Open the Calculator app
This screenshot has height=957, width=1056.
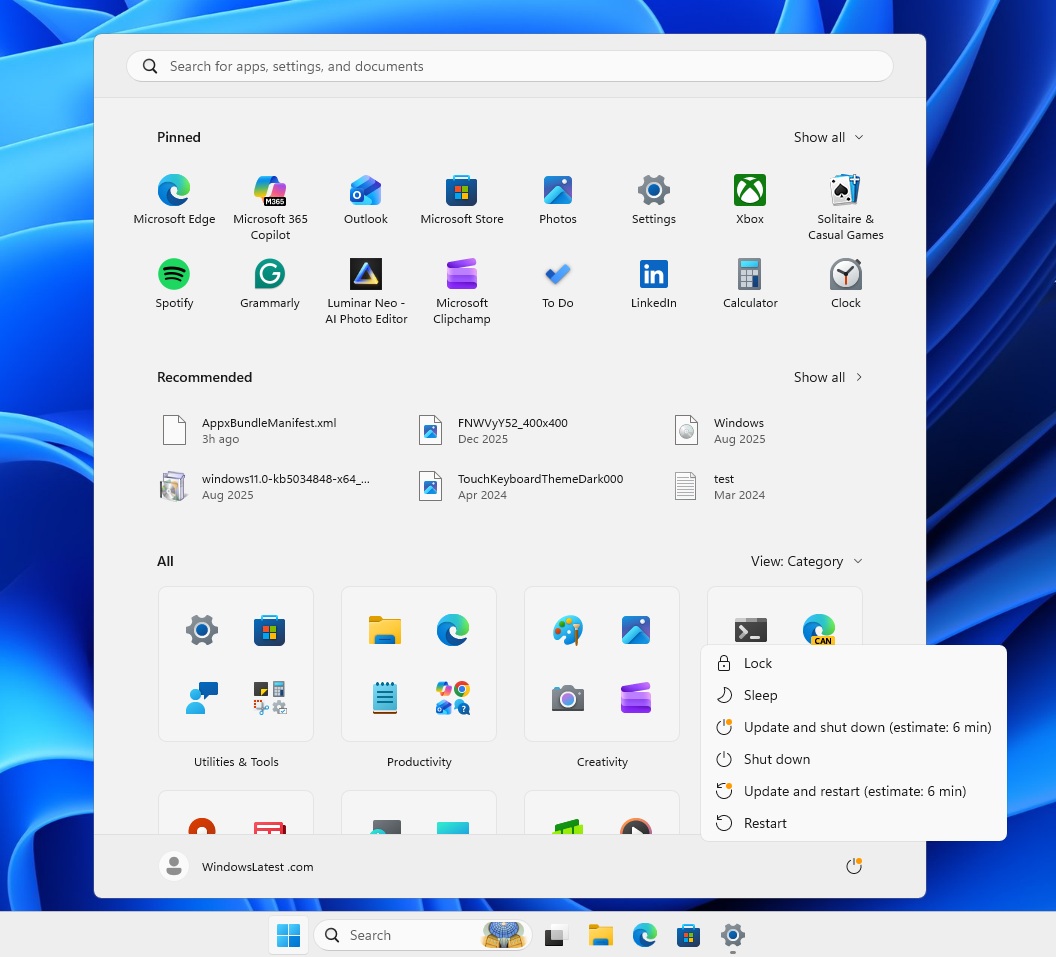[x=749, y=274]
